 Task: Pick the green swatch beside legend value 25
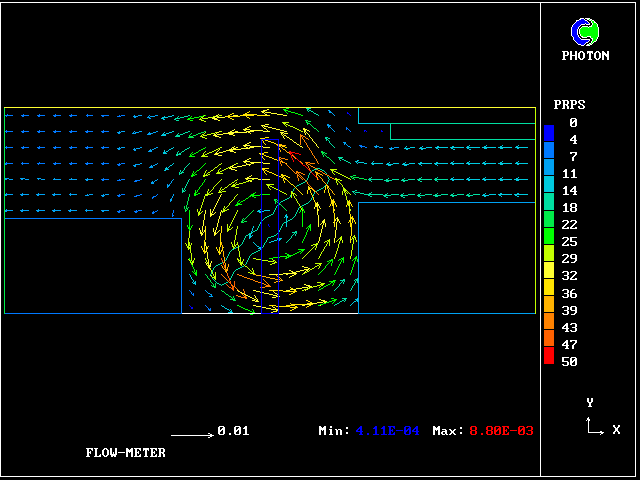coord(549,241)
